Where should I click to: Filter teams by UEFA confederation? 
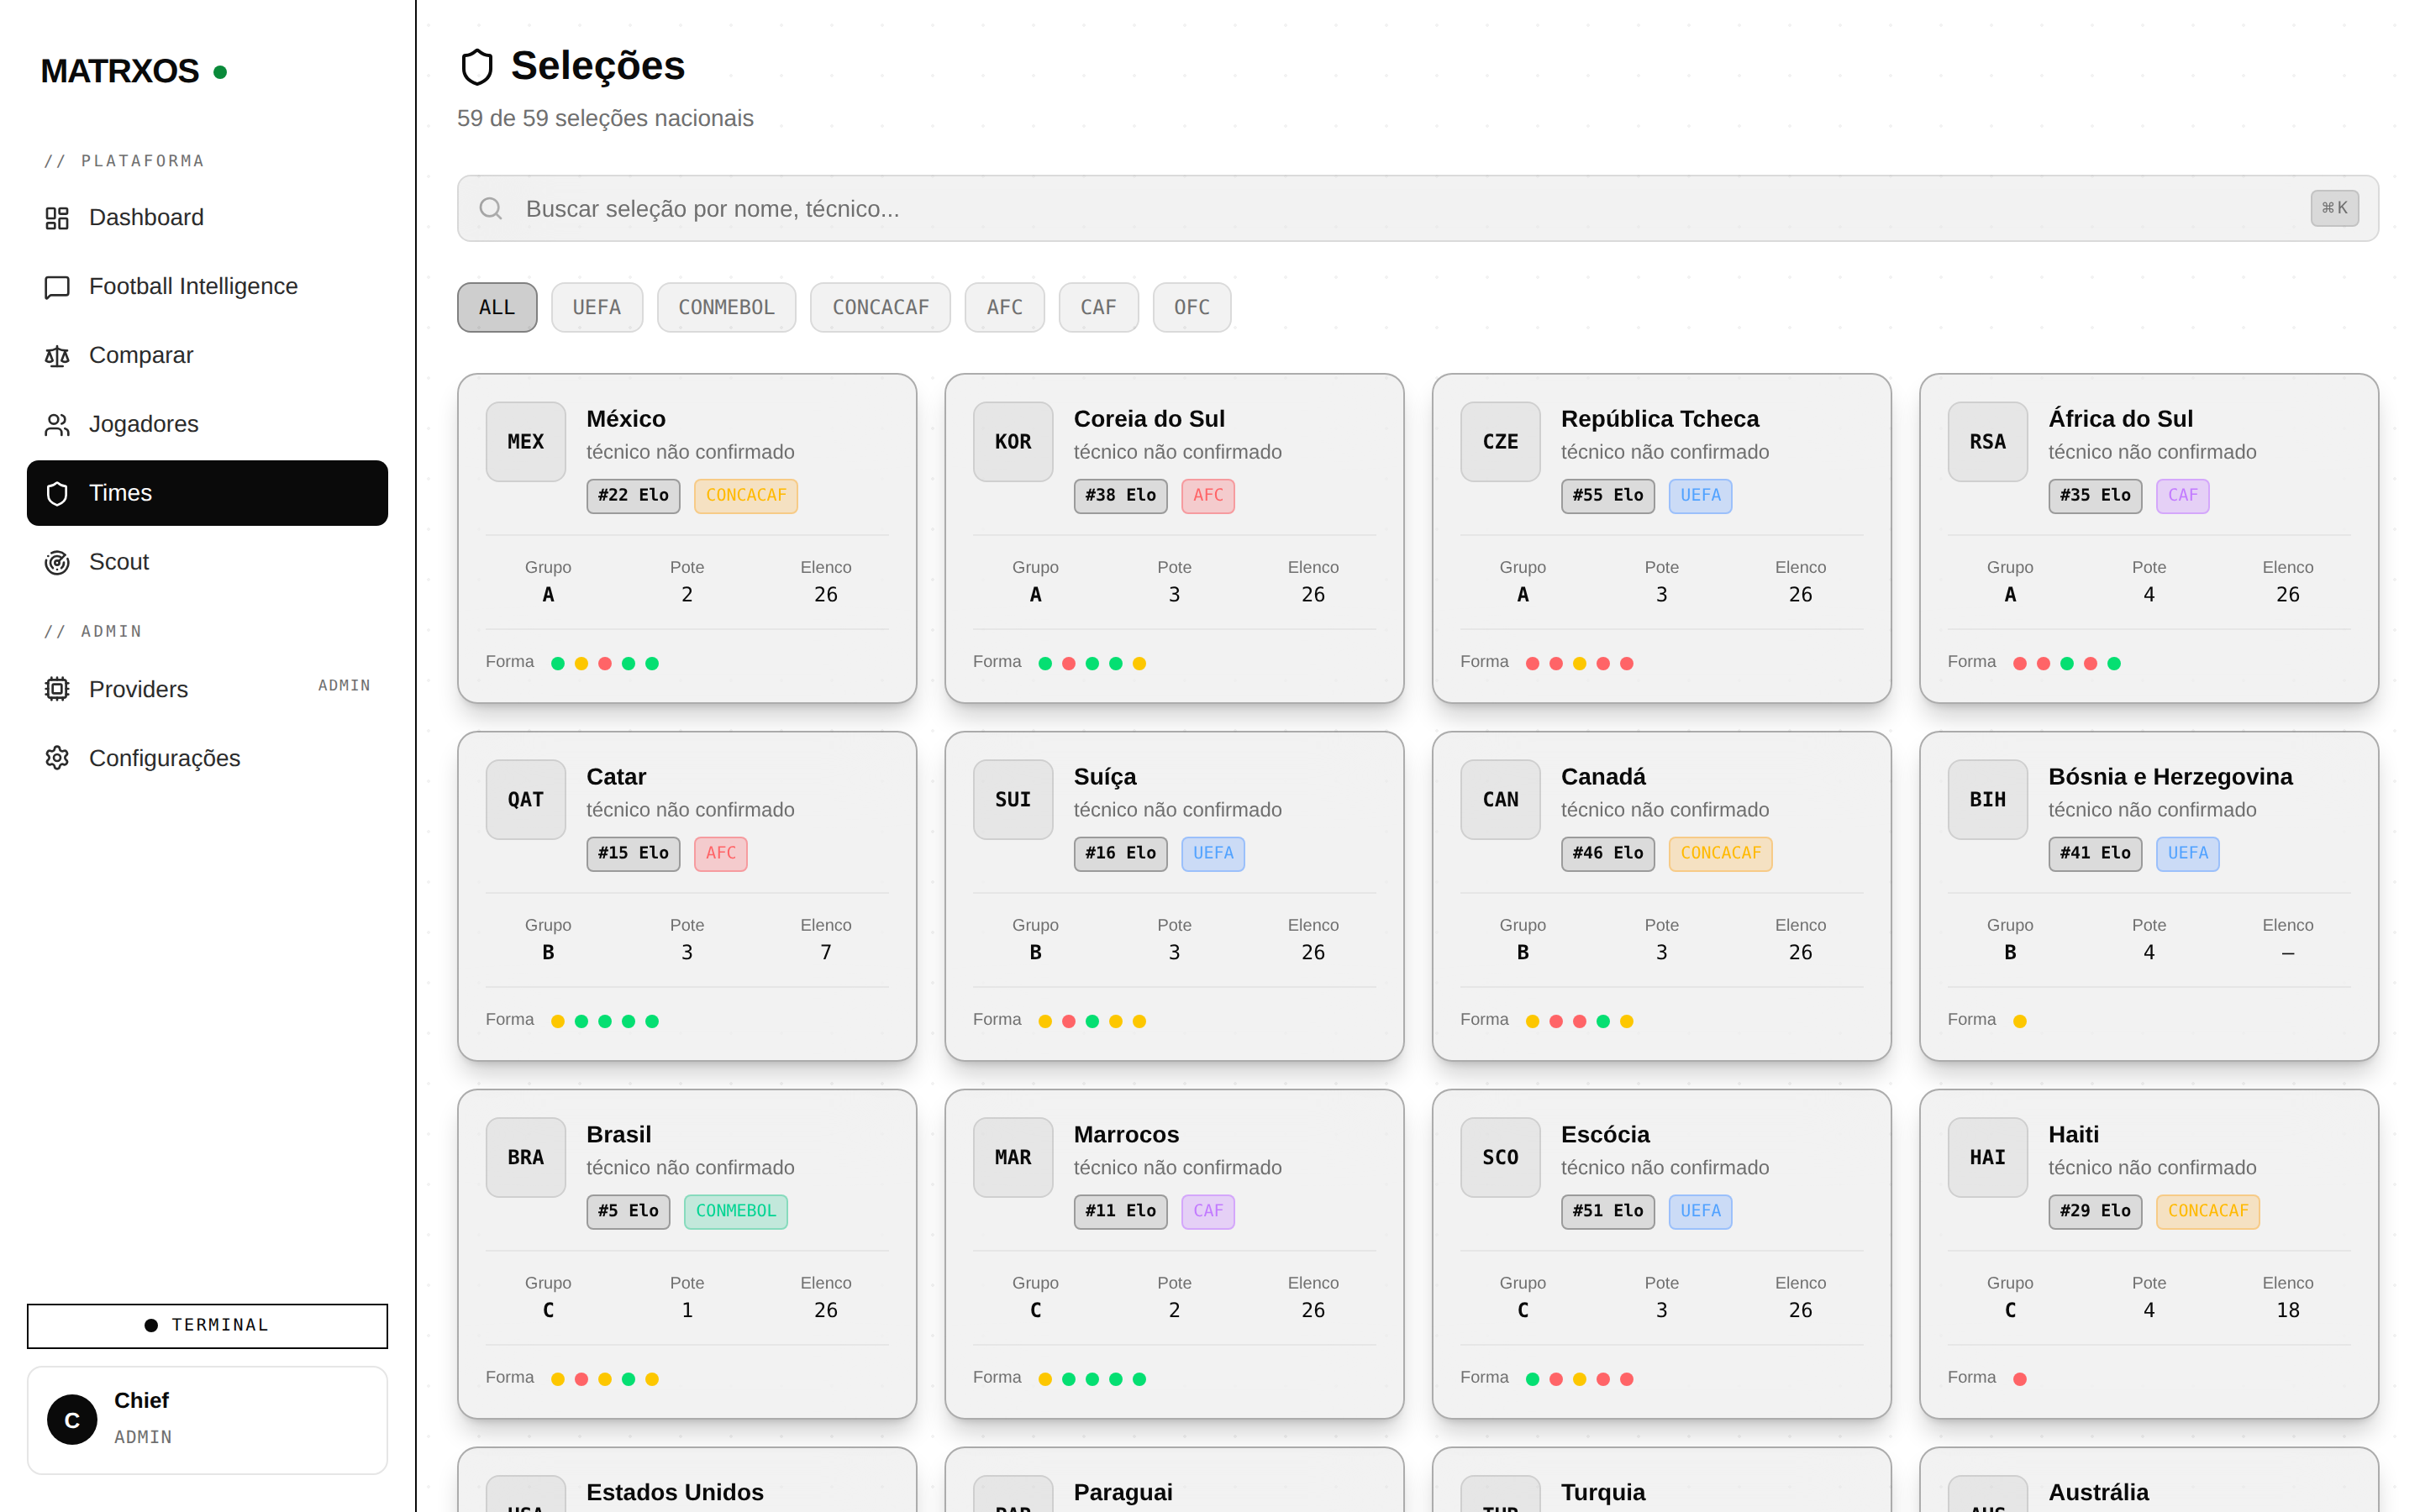pyautogui.click(x=597, y=308)
